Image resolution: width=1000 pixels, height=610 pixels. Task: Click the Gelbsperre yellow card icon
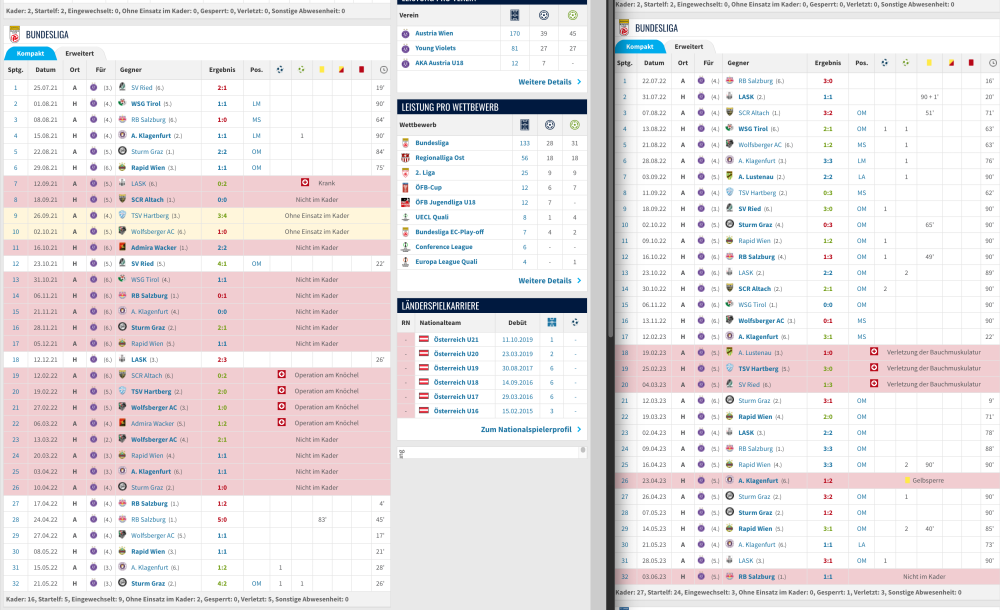coord(906,480)
